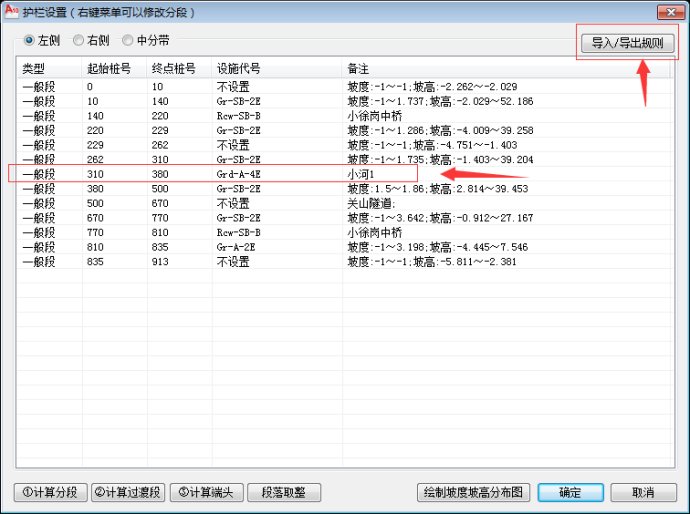Click the app icon in title bar
Image resolution: width=690 pixels, height=514 pixels.
[x=11, y=12]
